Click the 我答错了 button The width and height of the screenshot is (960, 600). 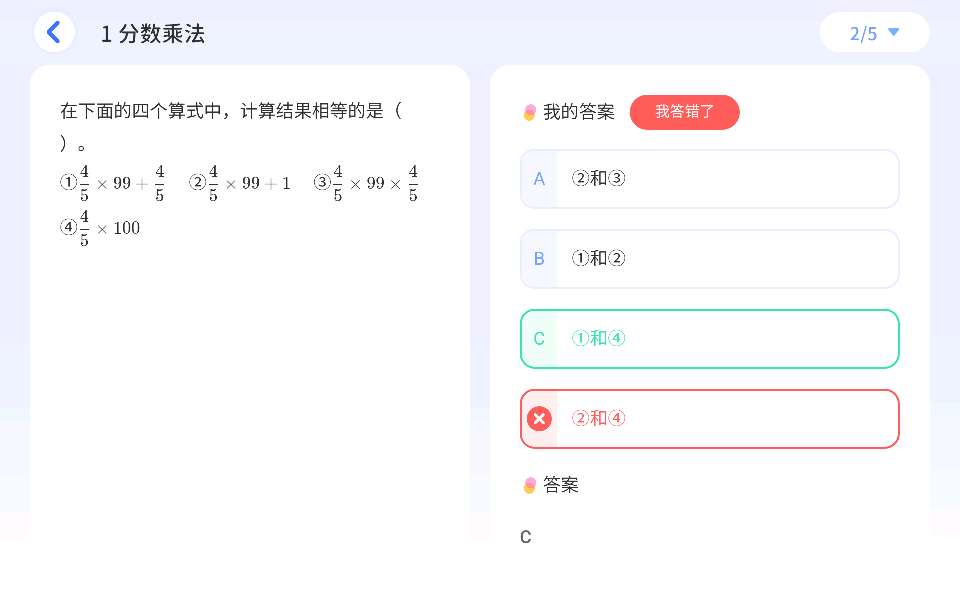[684, 112]
